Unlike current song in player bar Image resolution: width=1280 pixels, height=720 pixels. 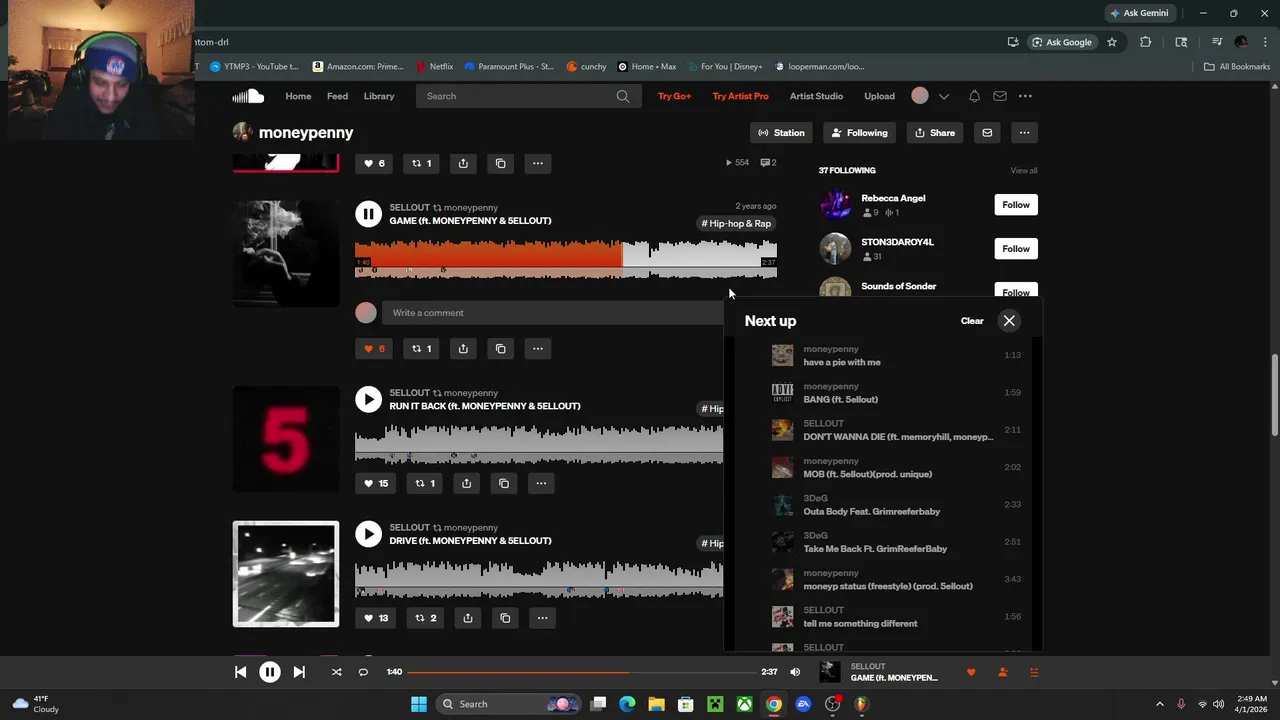click(x=971, y=672)
